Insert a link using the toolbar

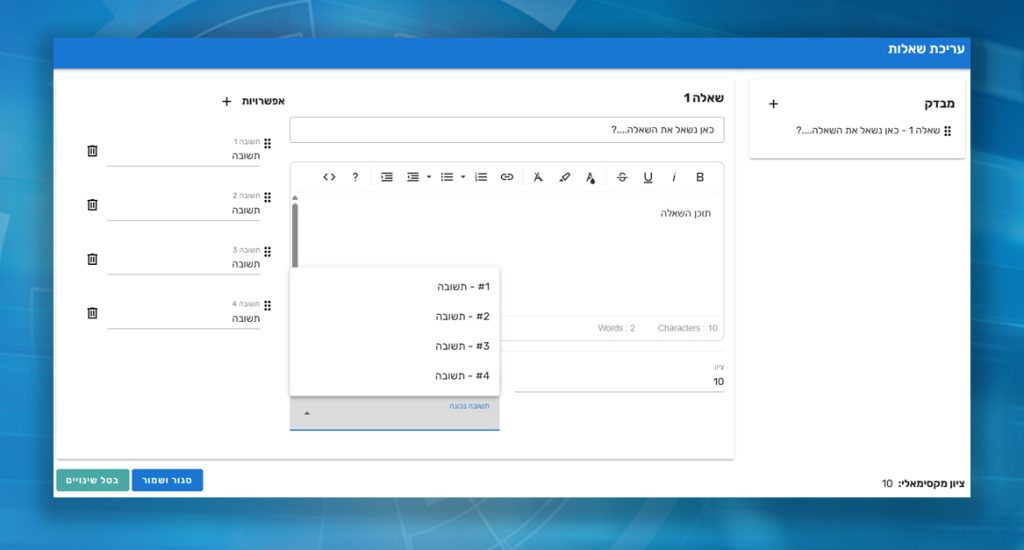click(x=507, y=177)
